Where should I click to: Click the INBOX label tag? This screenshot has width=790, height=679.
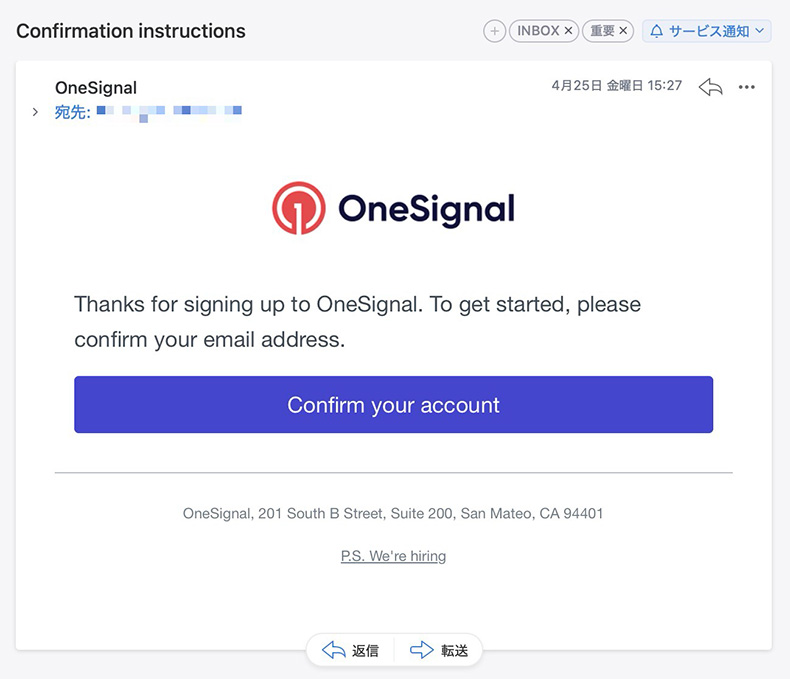[538, 31]
